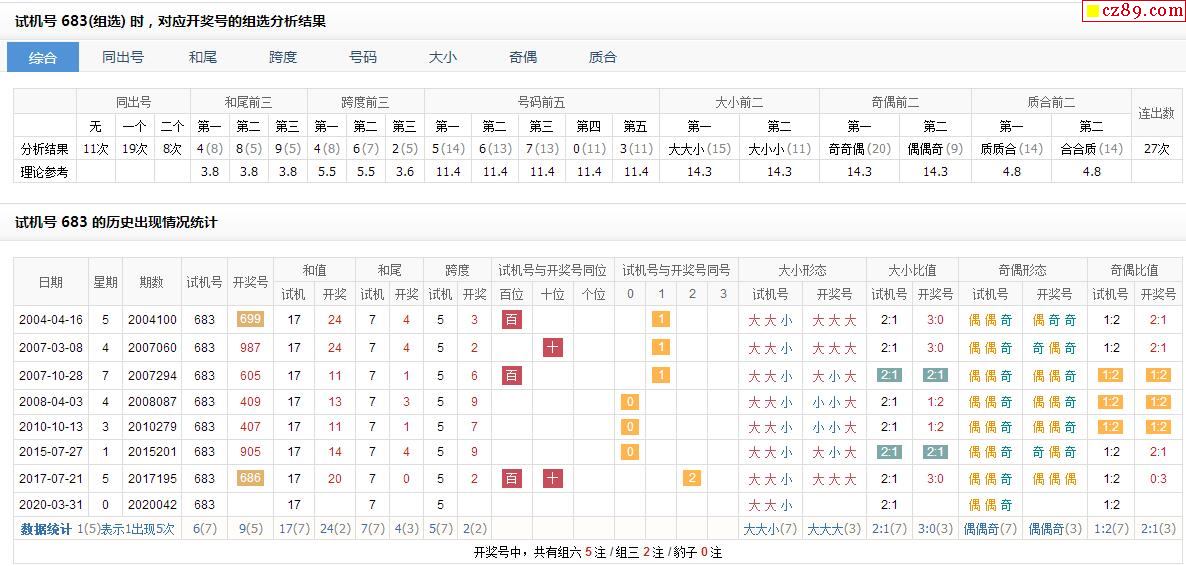1186x566 pixels.
Task: Click the highlighted 686 draw number badge
Action: (x=250, y=478)
